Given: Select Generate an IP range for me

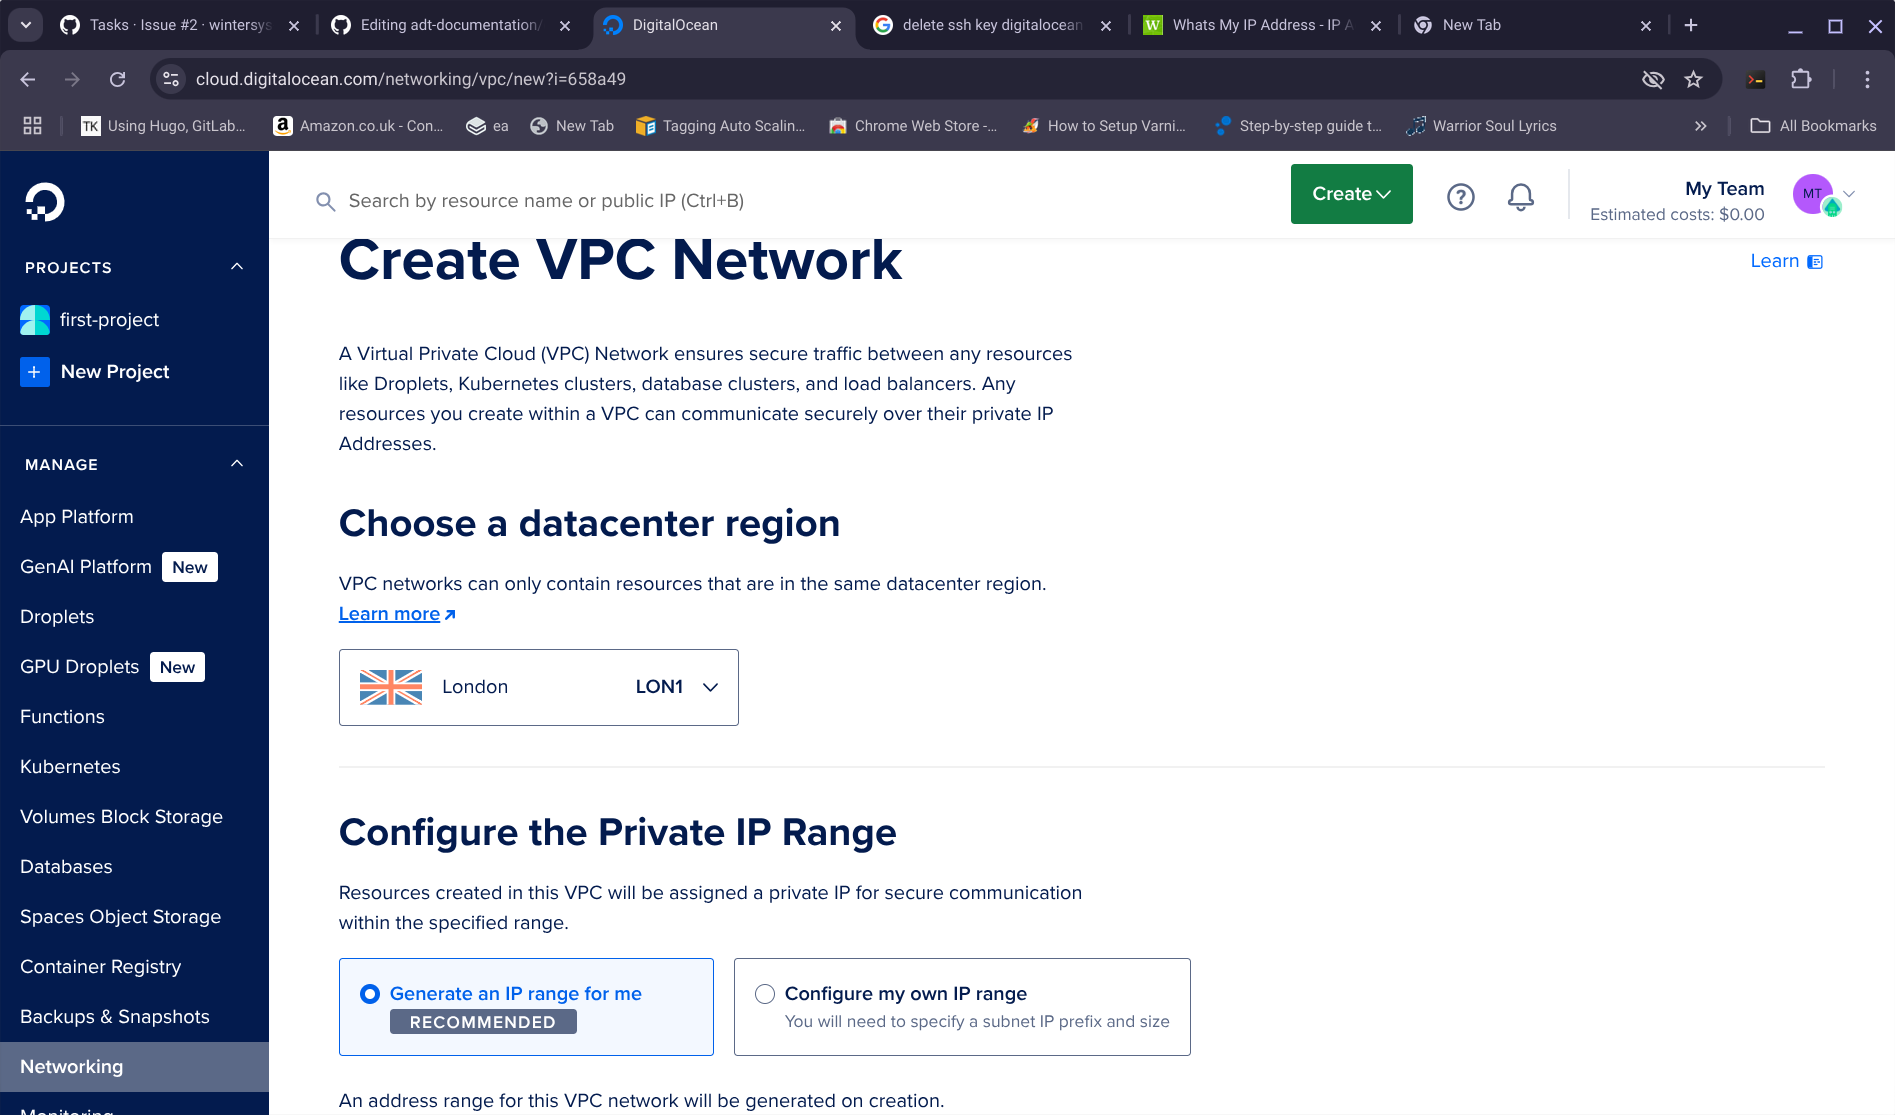Looking at the screenshot, I should coord(370,994).
